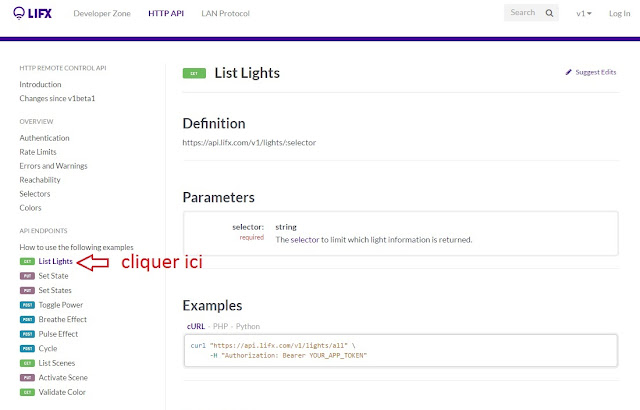Viewport: 640px width, 410px height.
Task: Open the List Scenes endpoint
Action: 57,363
